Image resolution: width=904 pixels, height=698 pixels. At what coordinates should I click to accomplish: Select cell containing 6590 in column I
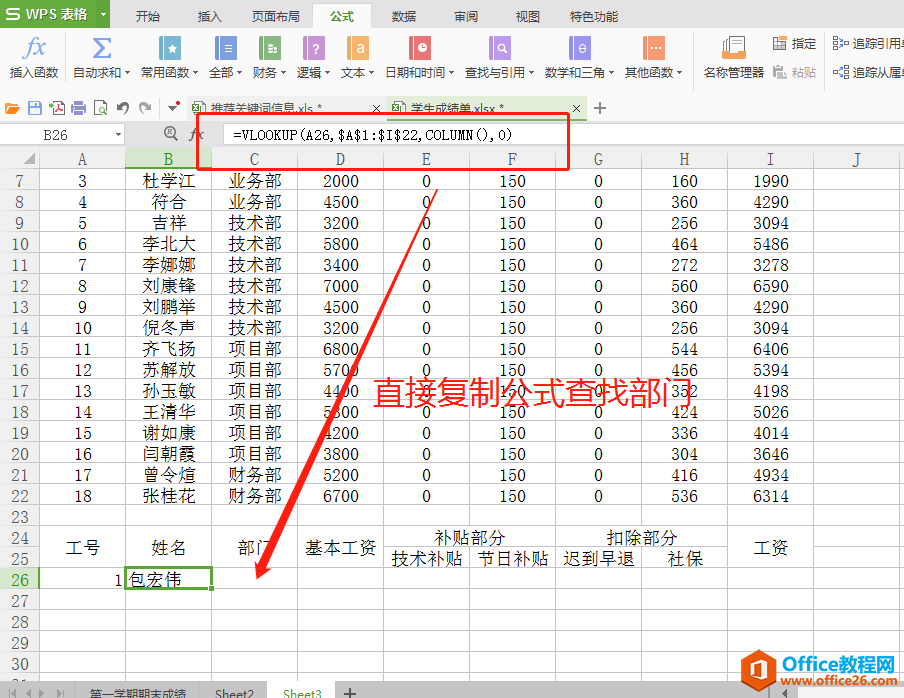coord(770,286)
